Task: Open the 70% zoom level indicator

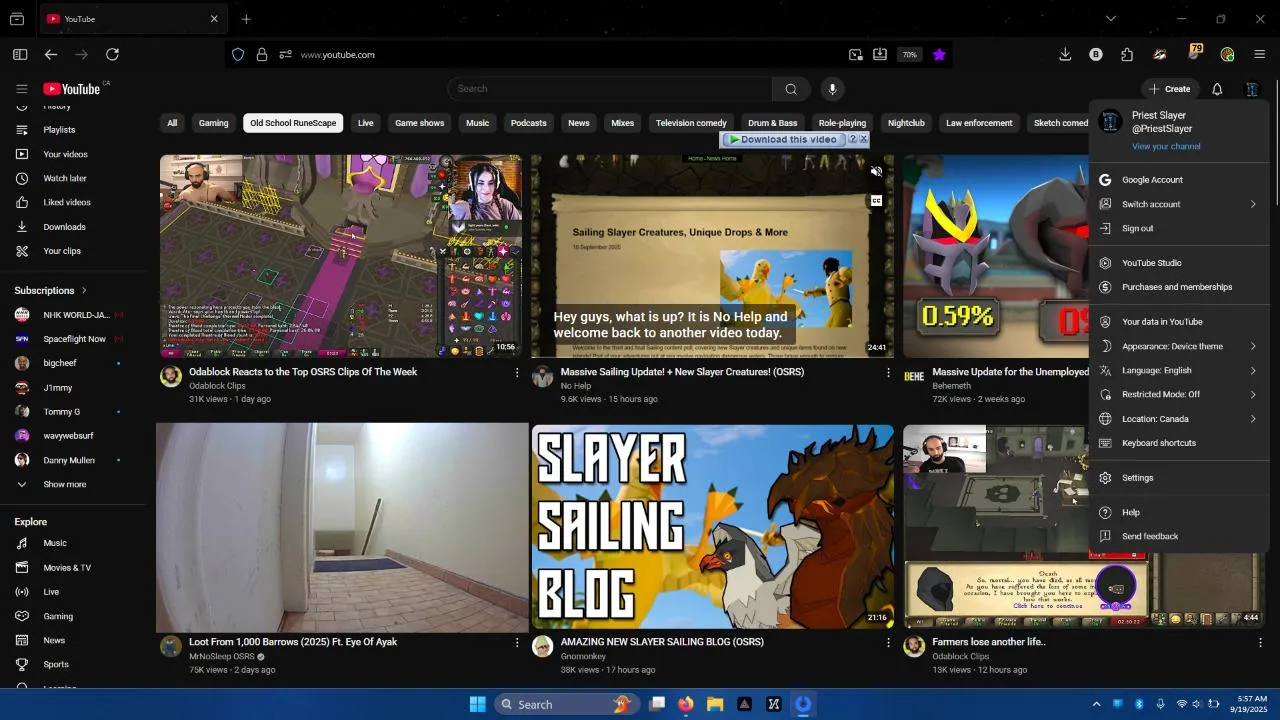Action: pos(909,55)
